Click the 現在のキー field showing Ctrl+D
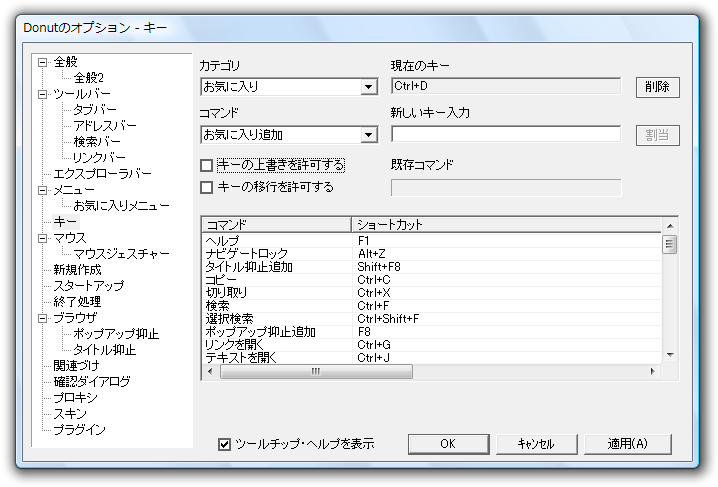718x487 pixels. pos(506,86)
